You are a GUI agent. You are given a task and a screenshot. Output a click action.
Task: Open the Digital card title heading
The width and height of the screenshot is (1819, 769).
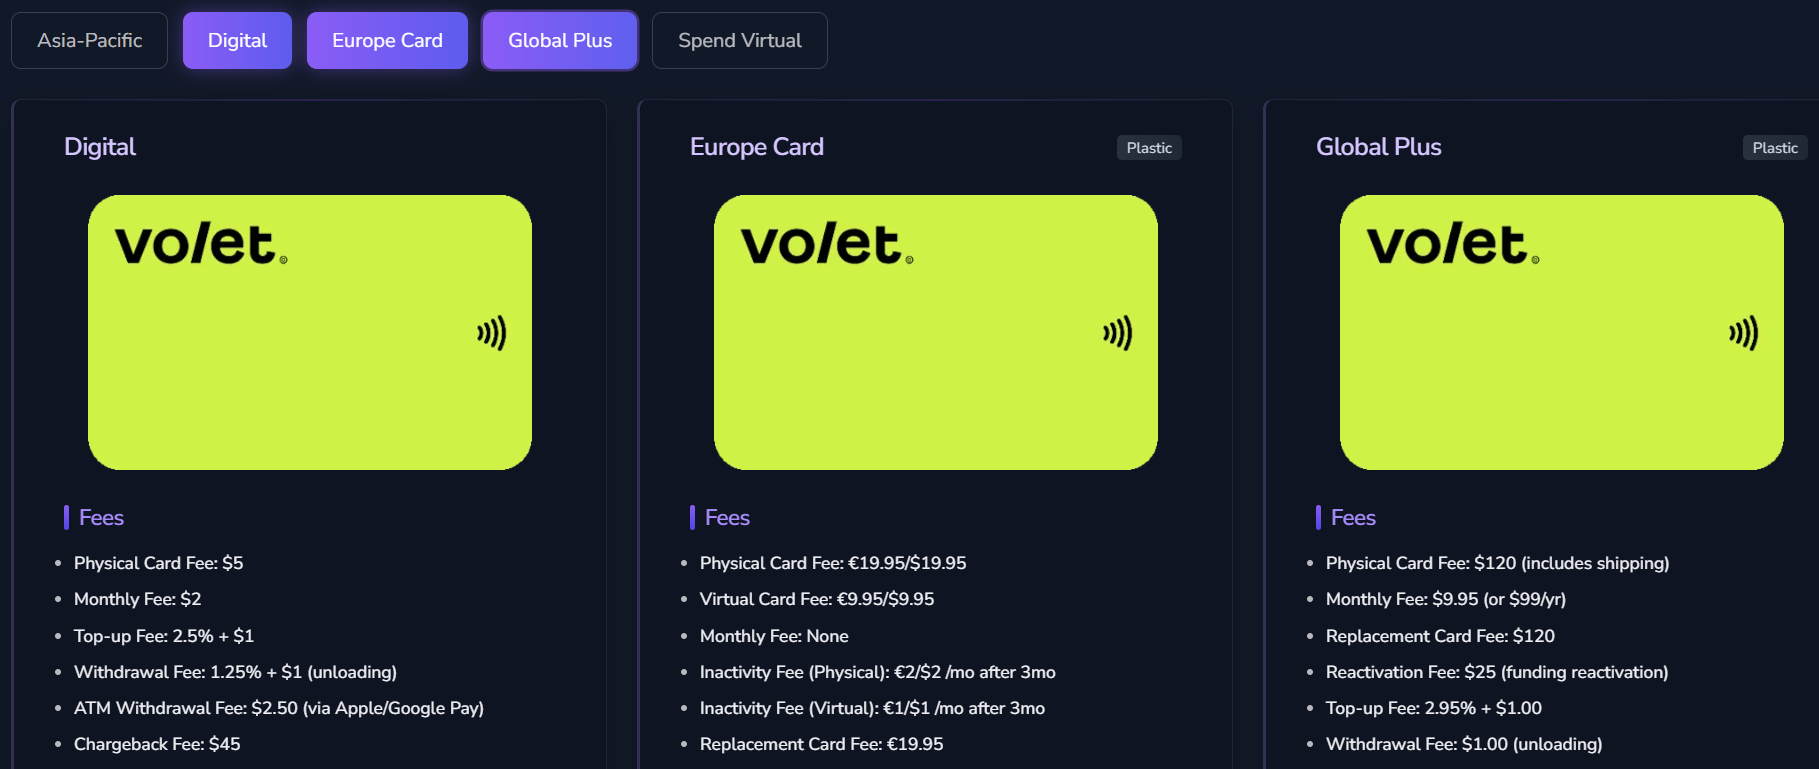100,147
